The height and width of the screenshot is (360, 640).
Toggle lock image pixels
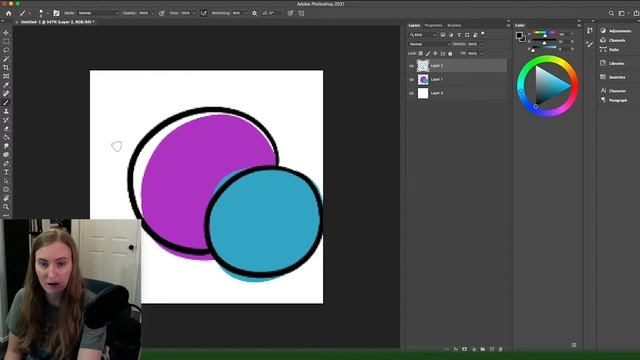pyautogui.click(x=428, y=53)
